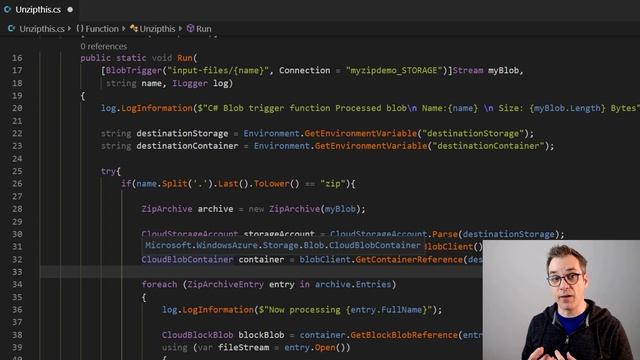The height and width of the screenshot is (360, 640).
Task: Expand the breadcrumb arrow after Function
Action: pyautogui.click(x=124, y=29)
